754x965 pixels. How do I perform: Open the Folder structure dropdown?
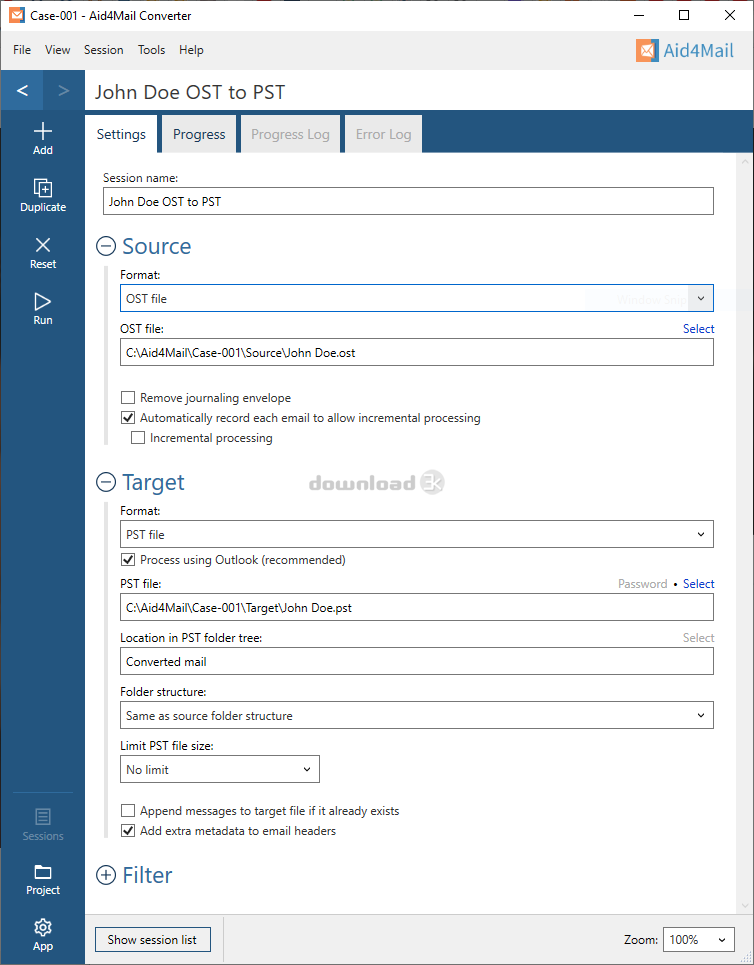point(417,715)
